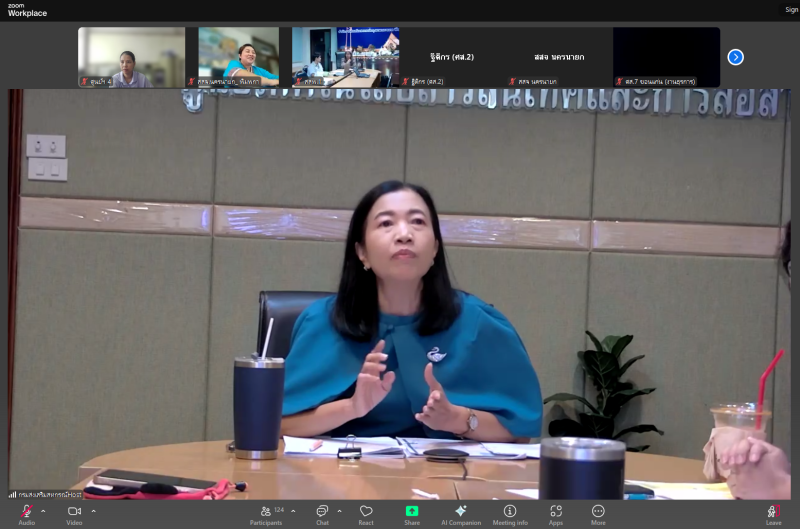Open the Apps menu

click(x=555, y=512)
